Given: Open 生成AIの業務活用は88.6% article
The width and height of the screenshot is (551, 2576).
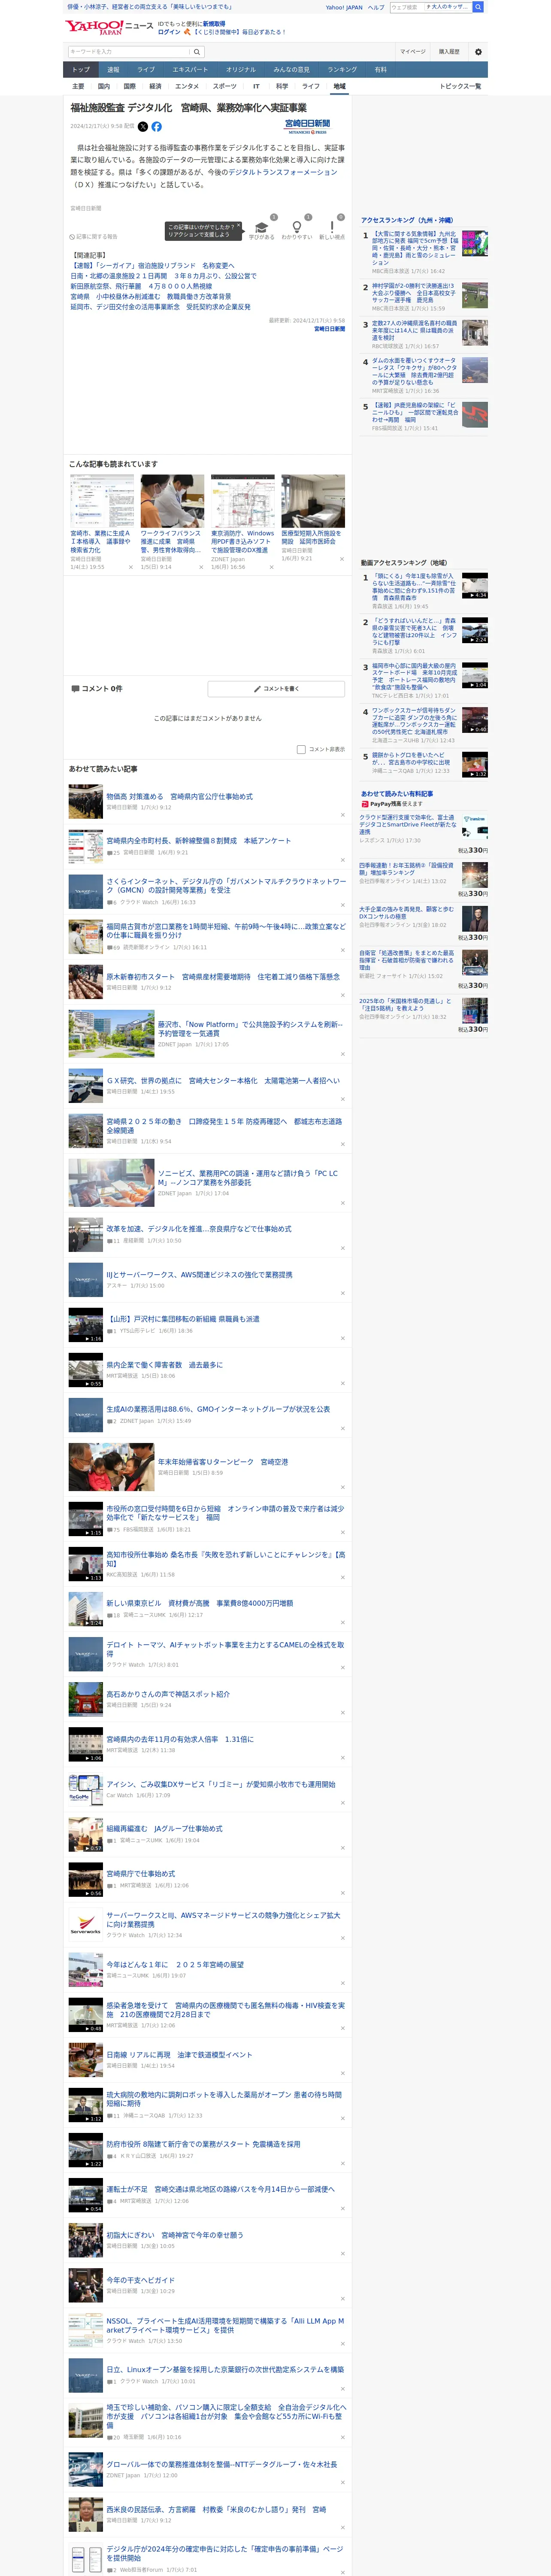Looking at the screenshot, I should click(218, 1409).
